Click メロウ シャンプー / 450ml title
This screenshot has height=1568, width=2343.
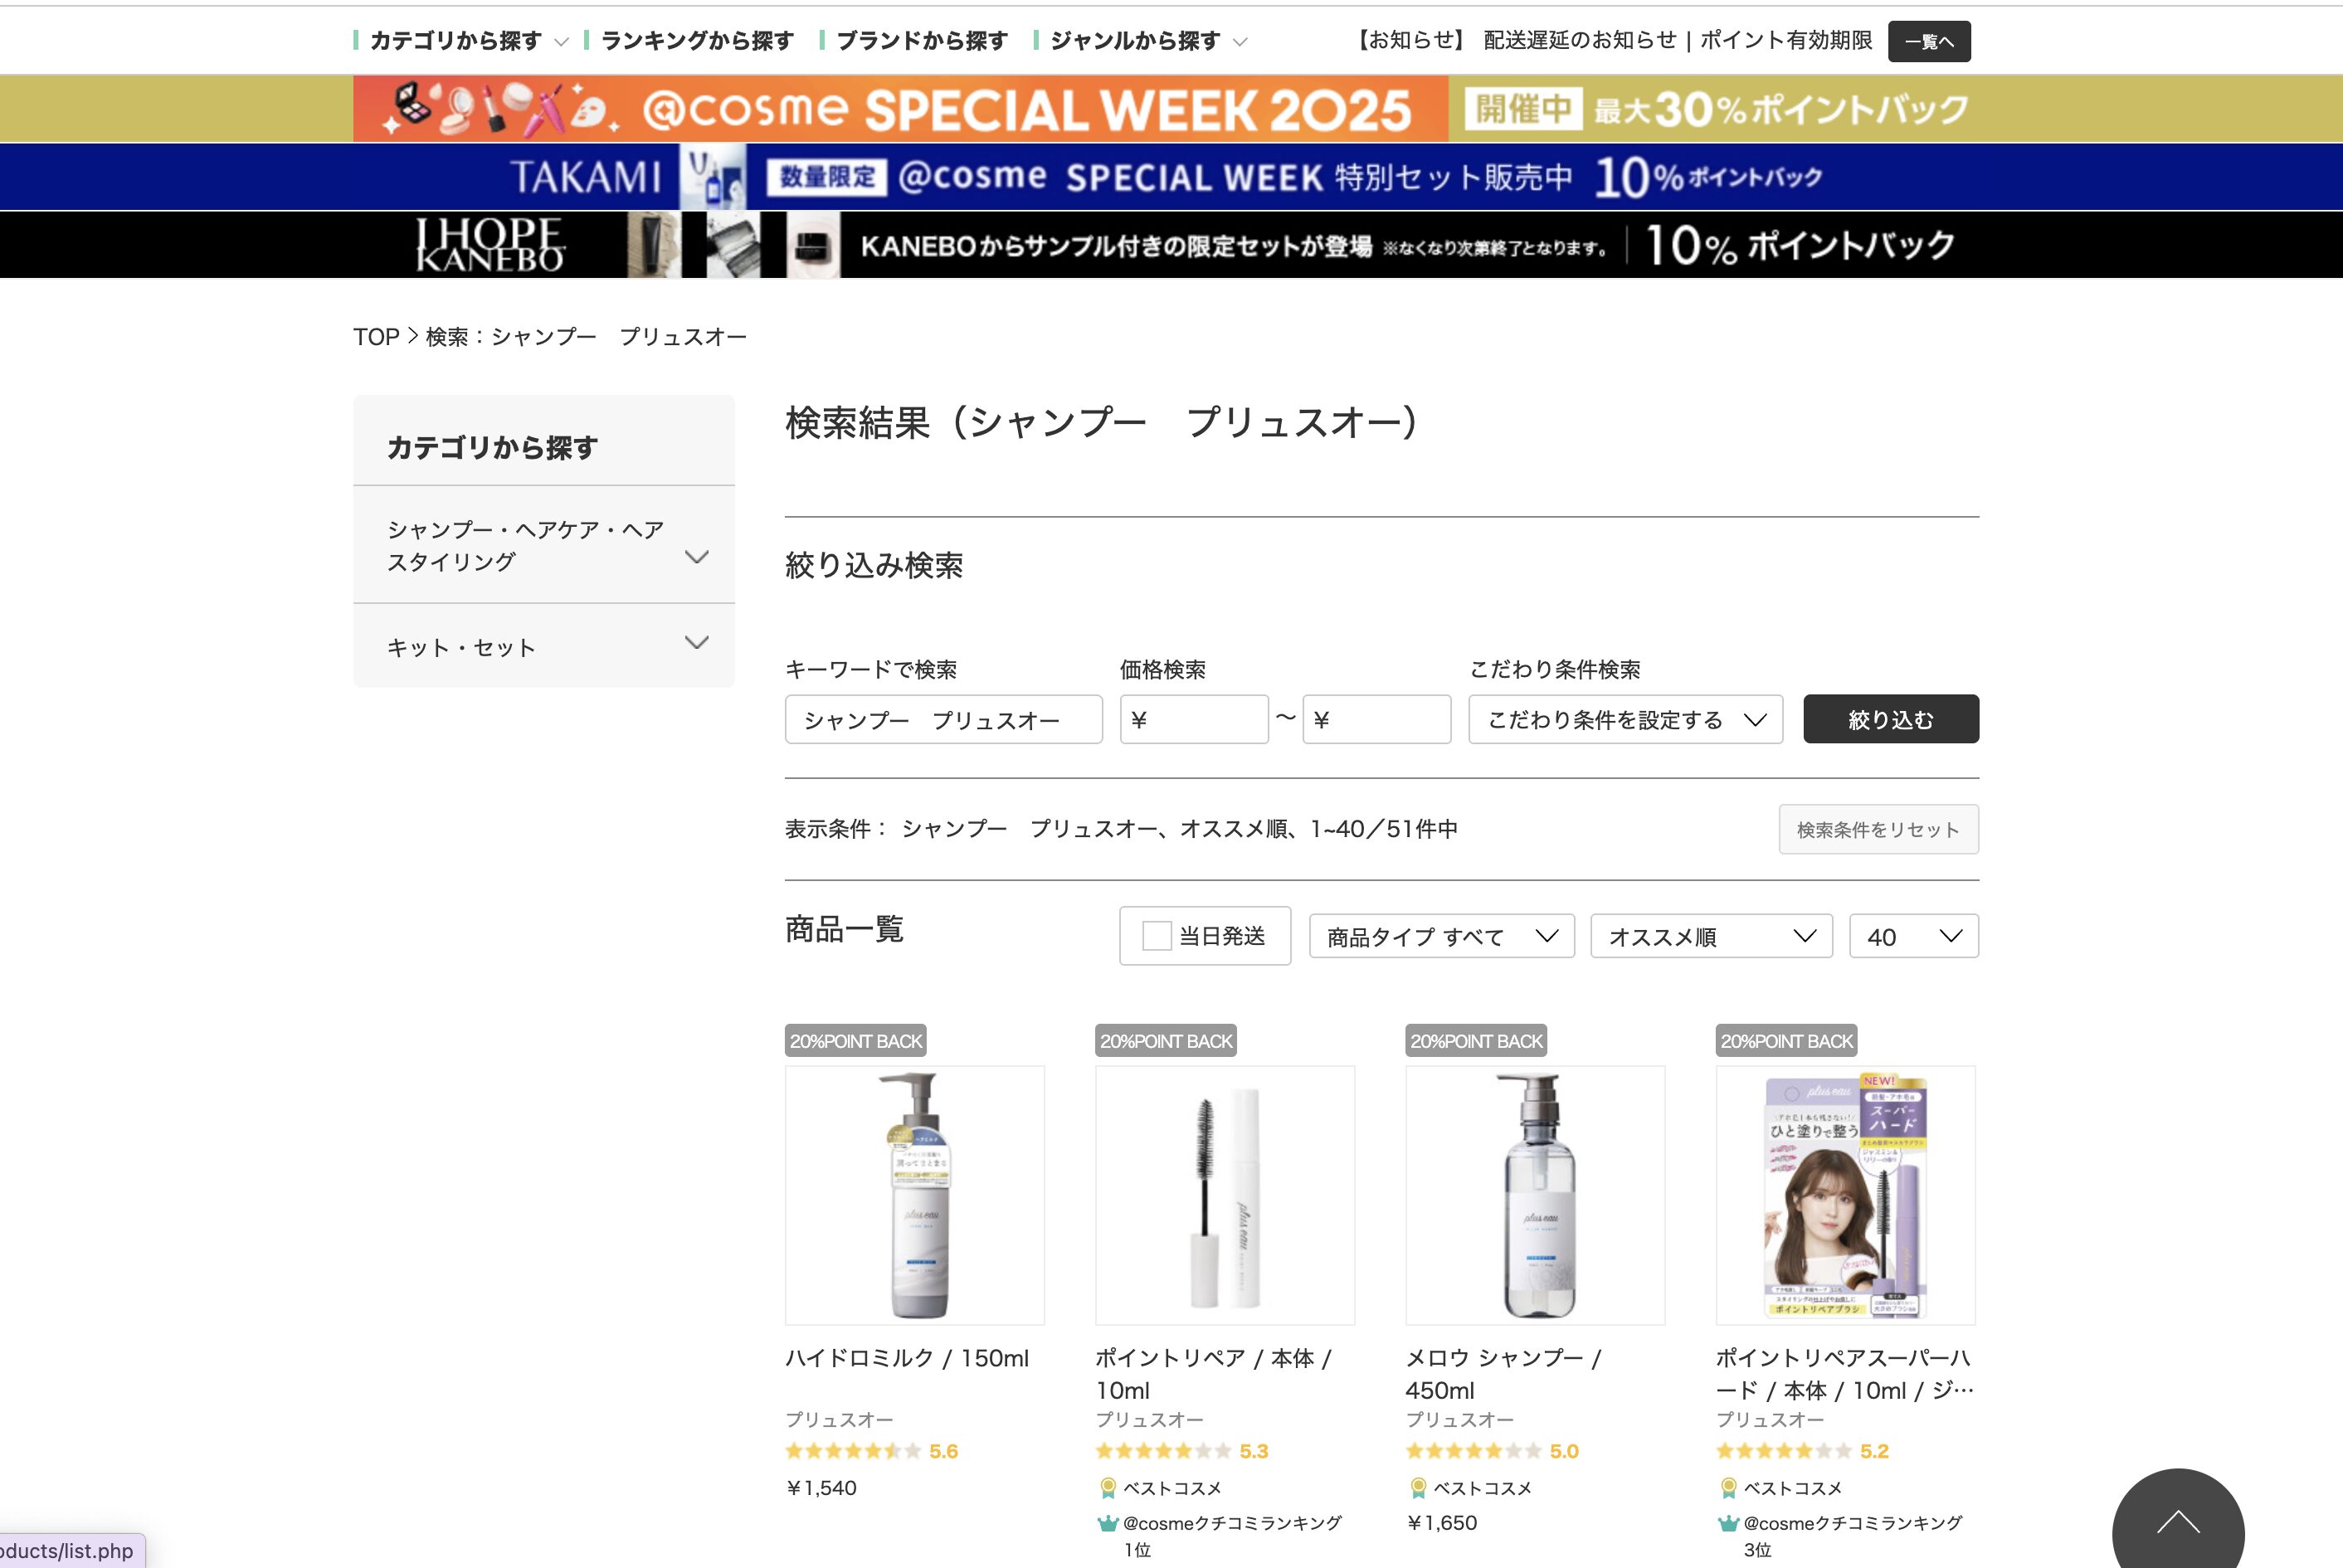tap(1504, 1374)
